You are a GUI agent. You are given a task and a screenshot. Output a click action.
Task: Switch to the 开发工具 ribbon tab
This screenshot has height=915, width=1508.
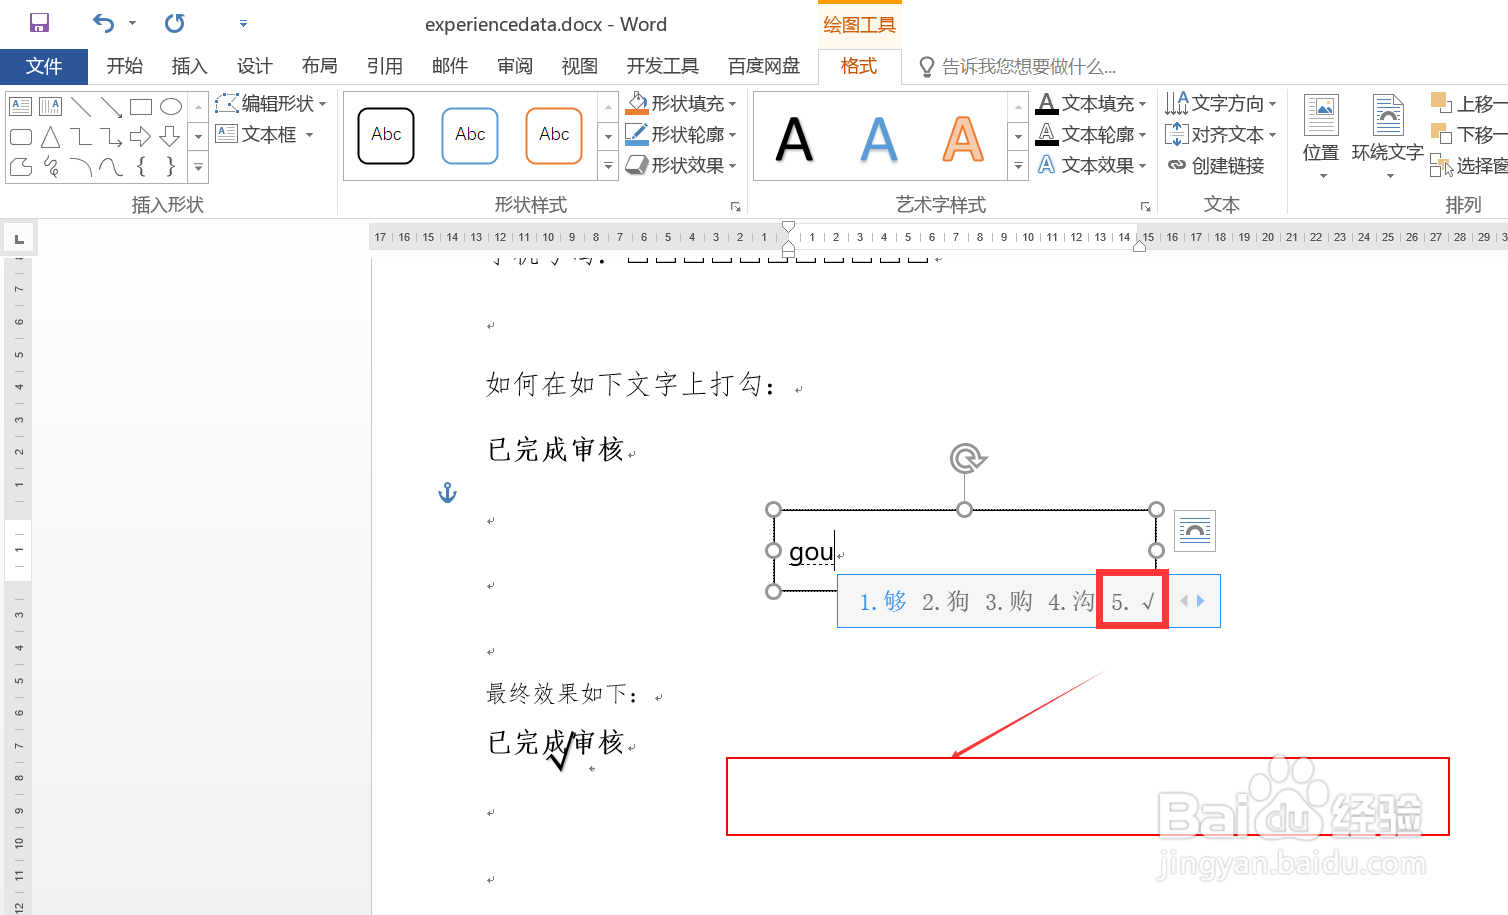pos(662,66)
